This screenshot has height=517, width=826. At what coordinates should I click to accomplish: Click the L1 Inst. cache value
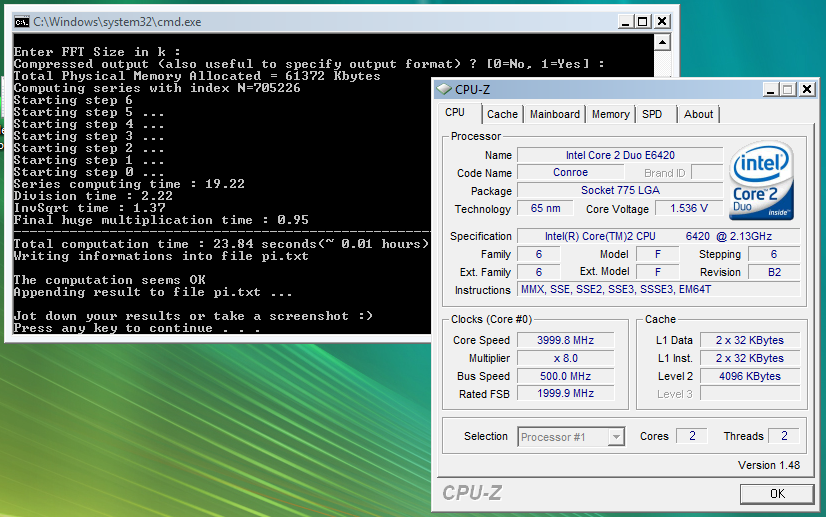pos(750,358)
